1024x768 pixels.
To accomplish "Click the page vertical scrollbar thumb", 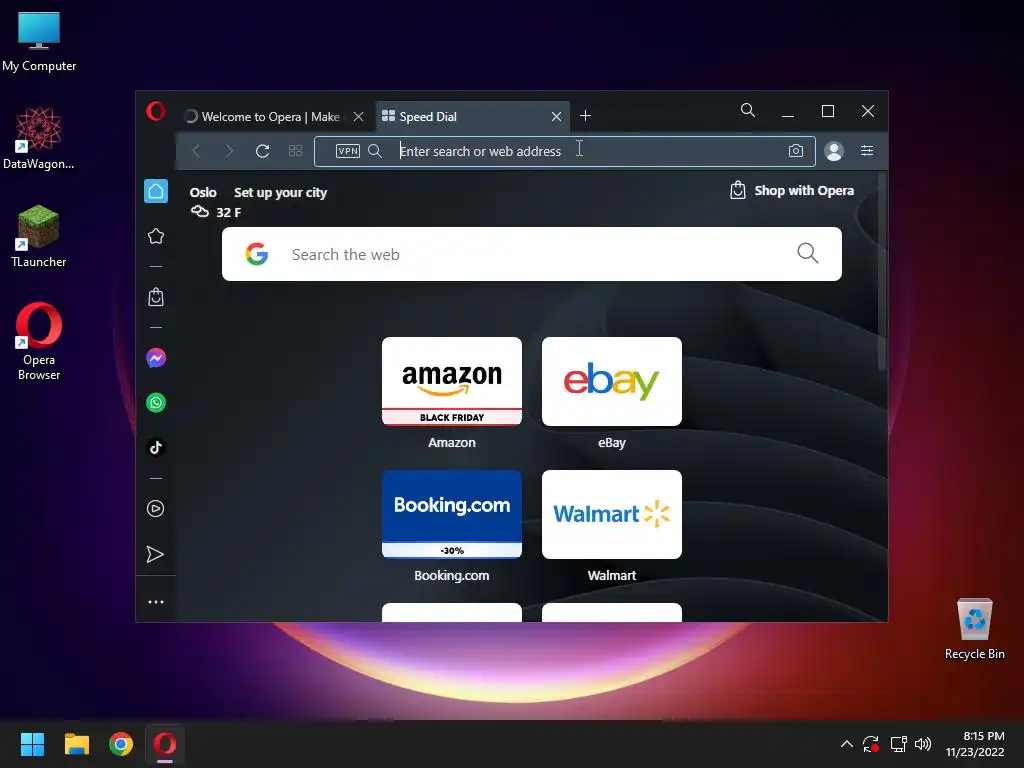I will (882, 274).
